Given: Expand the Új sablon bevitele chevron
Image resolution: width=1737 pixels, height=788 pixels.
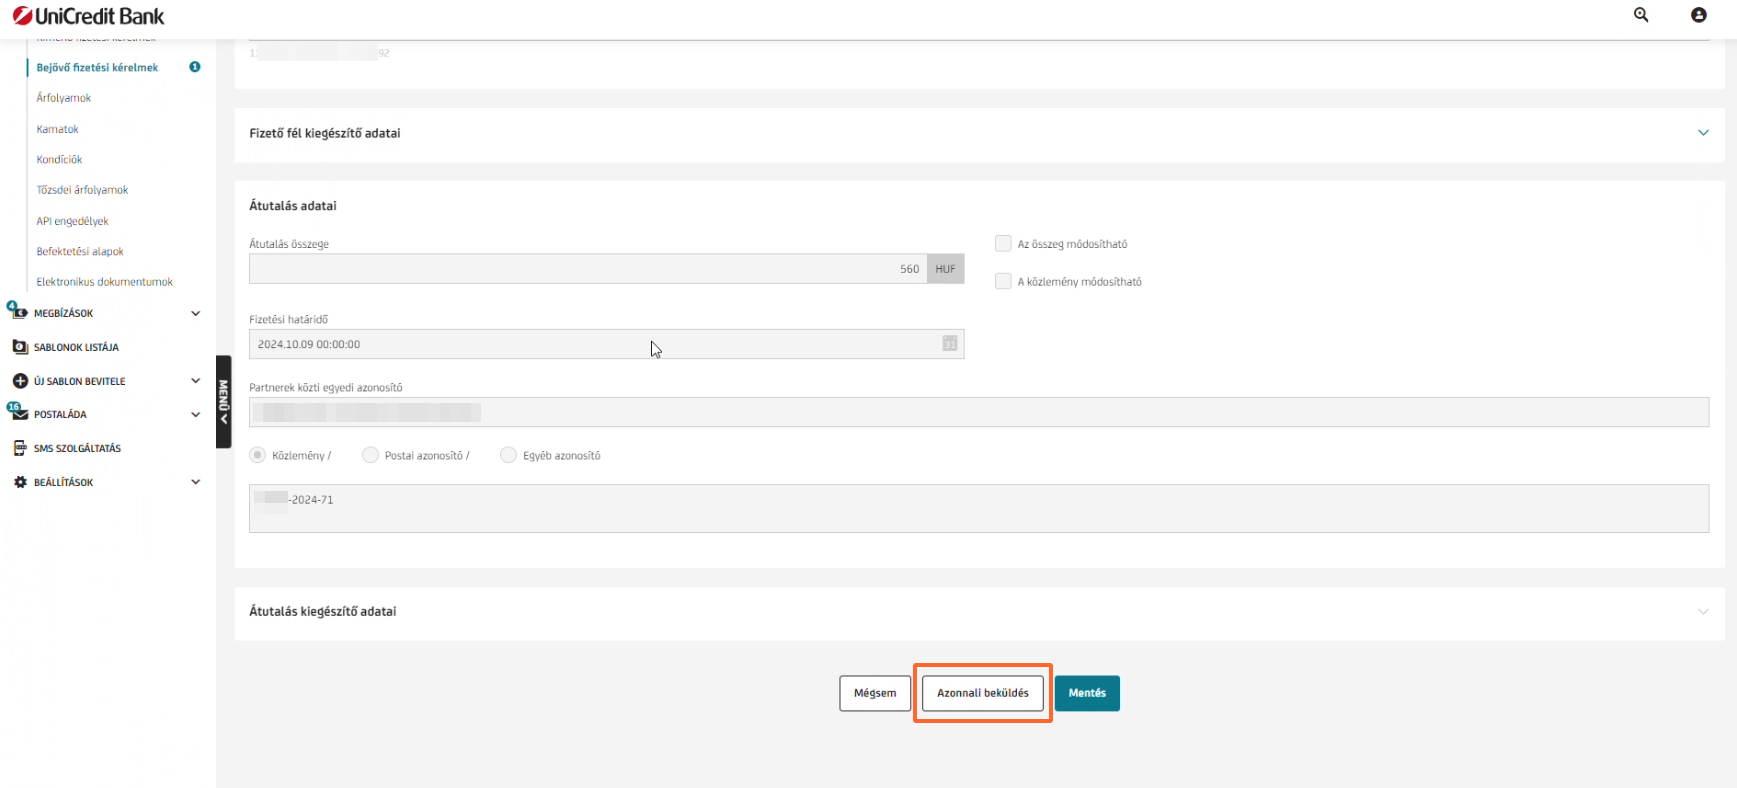Looking at the screenshot, I should click(196, 381).
